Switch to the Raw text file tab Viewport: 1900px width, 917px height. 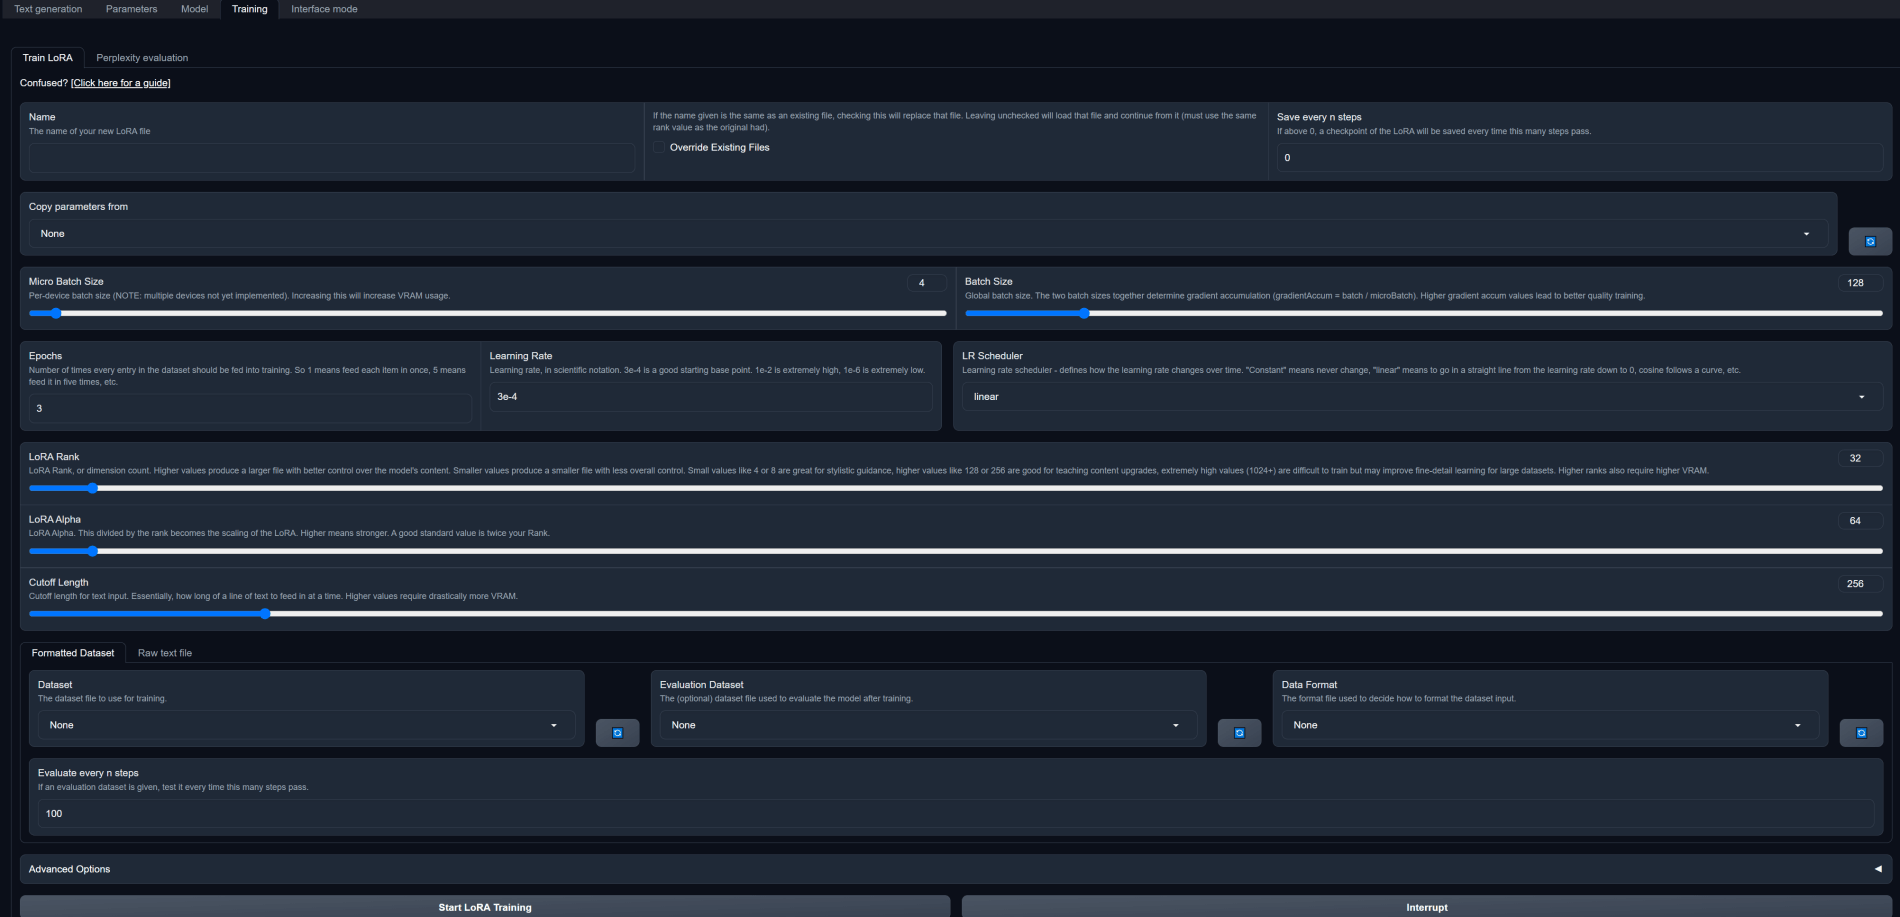(x=165, y=652)
